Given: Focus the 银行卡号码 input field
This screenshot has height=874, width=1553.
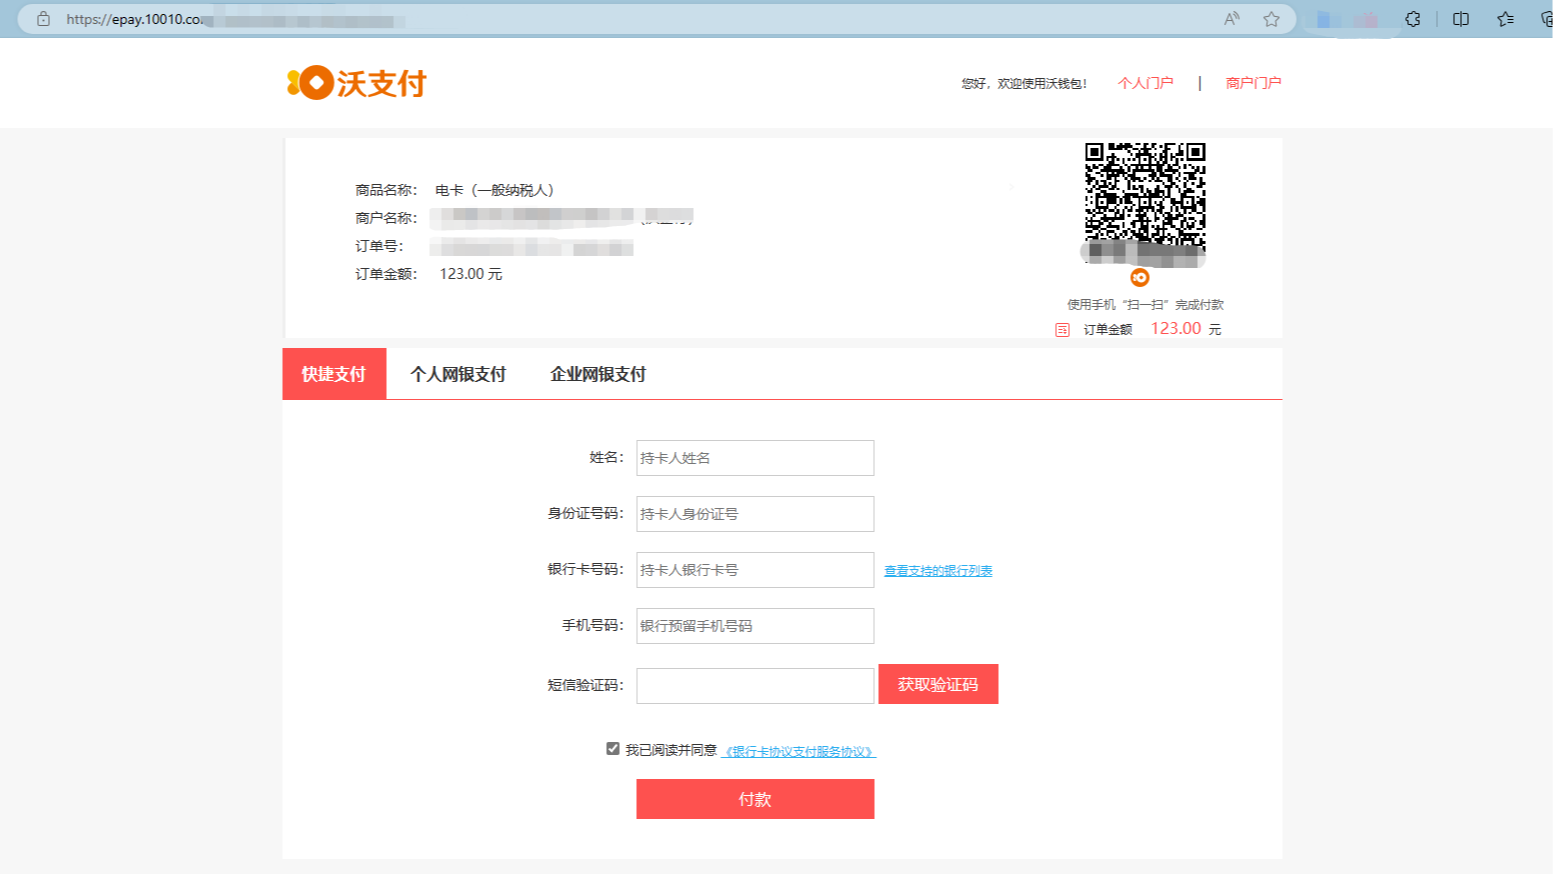Looking at the screenshot, I should coord(755,570).
